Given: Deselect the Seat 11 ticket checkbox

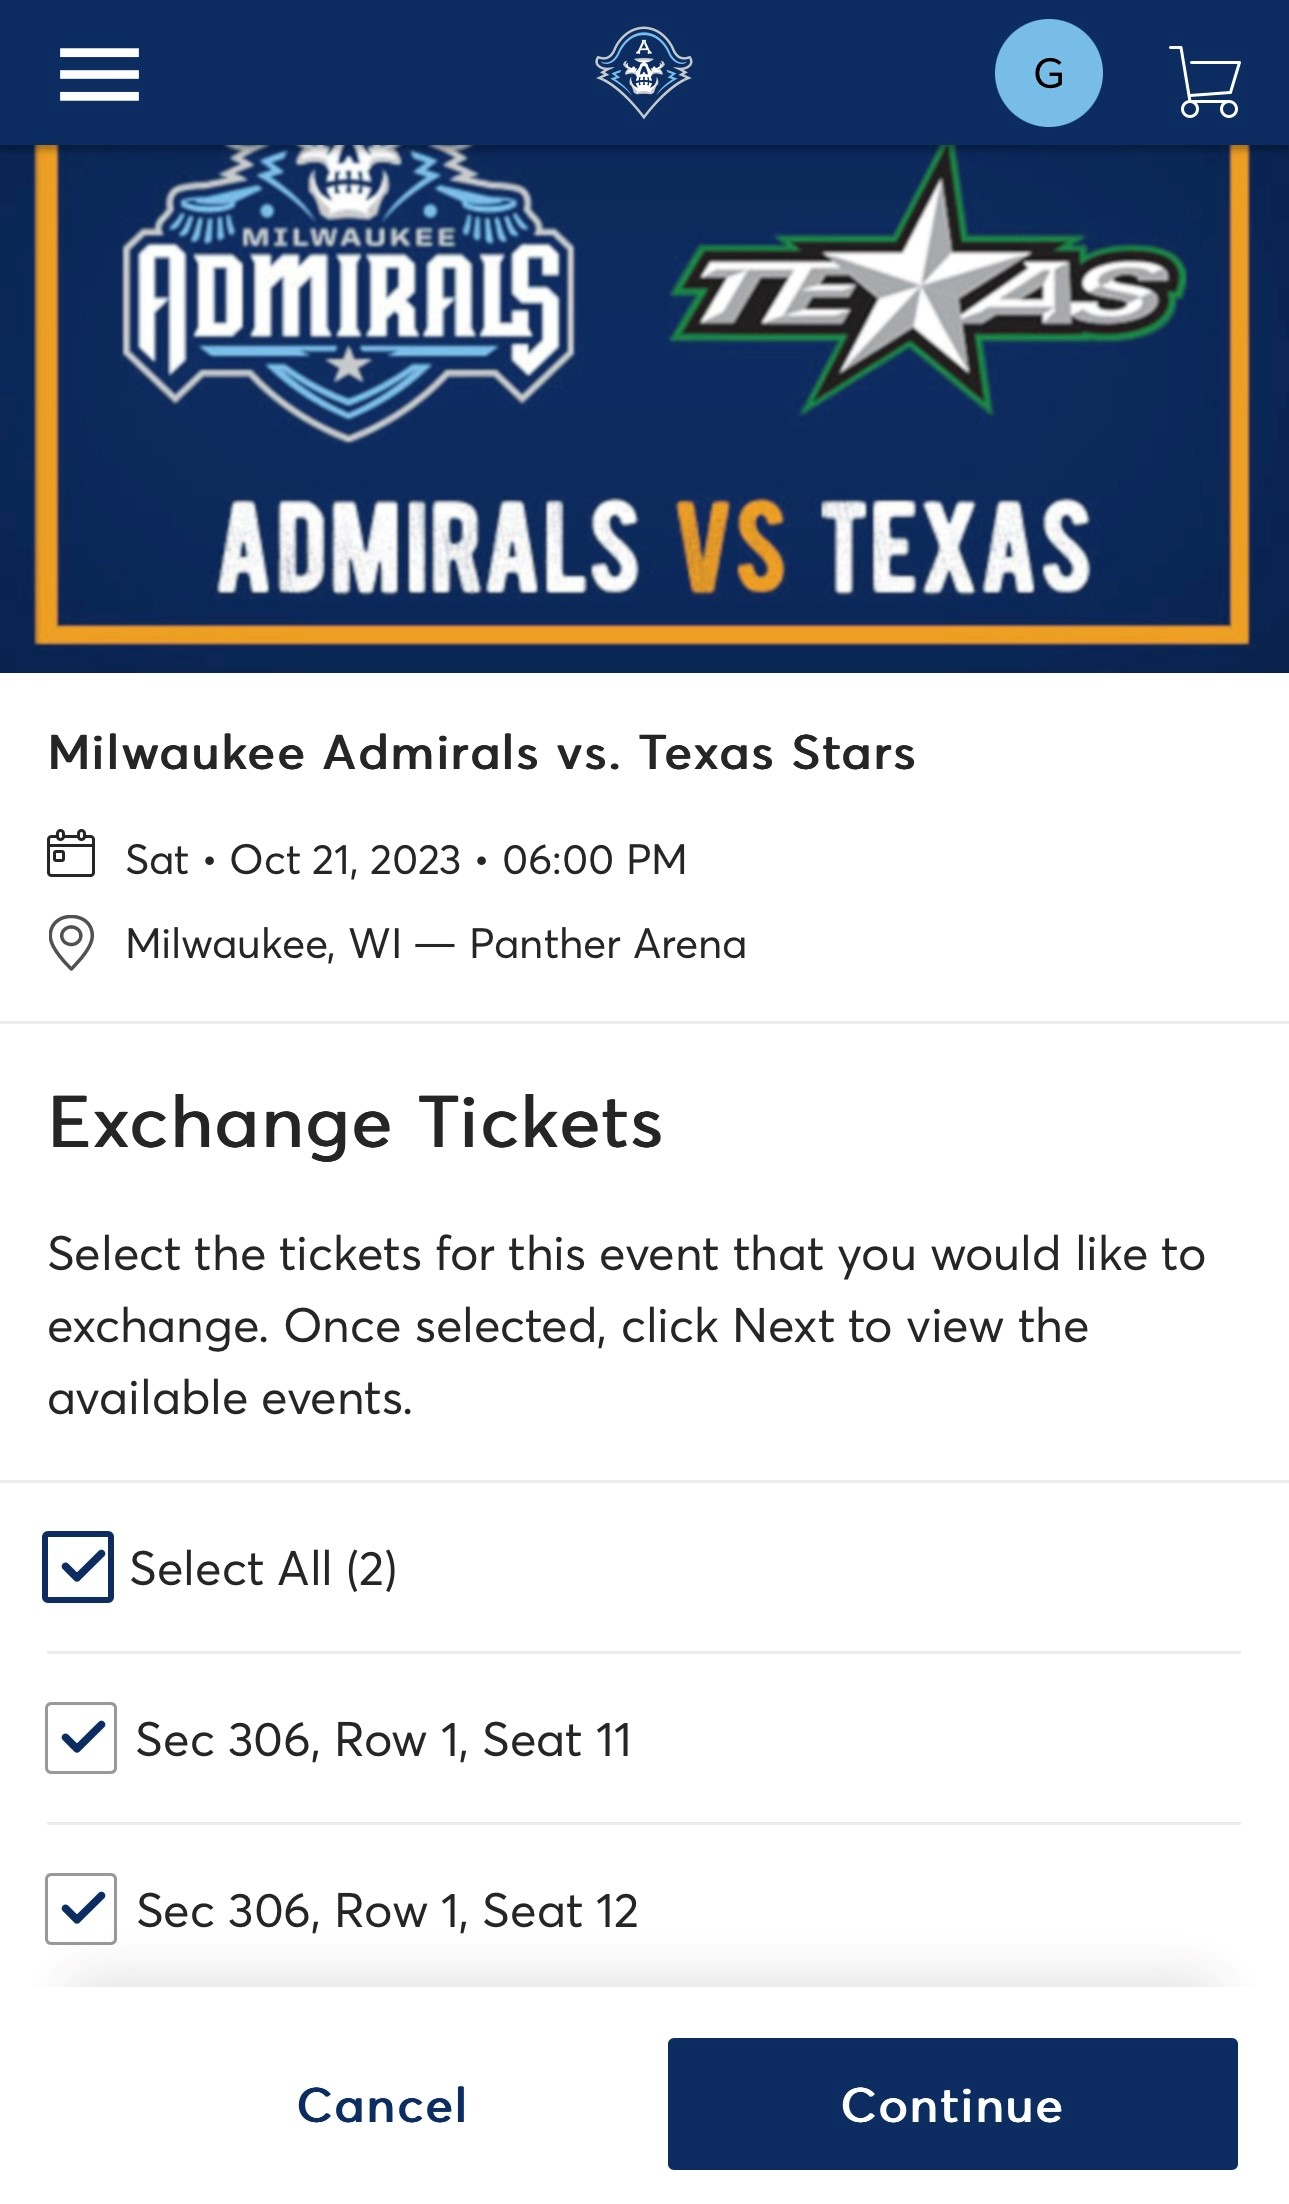Looking at the screenshot, I should point(81,1738).
